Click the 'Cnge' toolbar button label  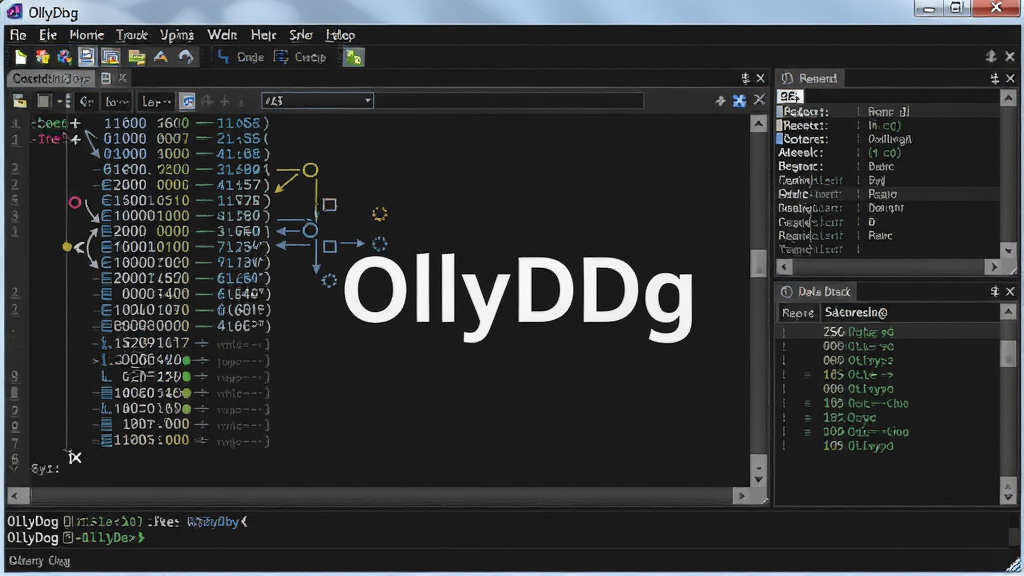click(251, 57)
